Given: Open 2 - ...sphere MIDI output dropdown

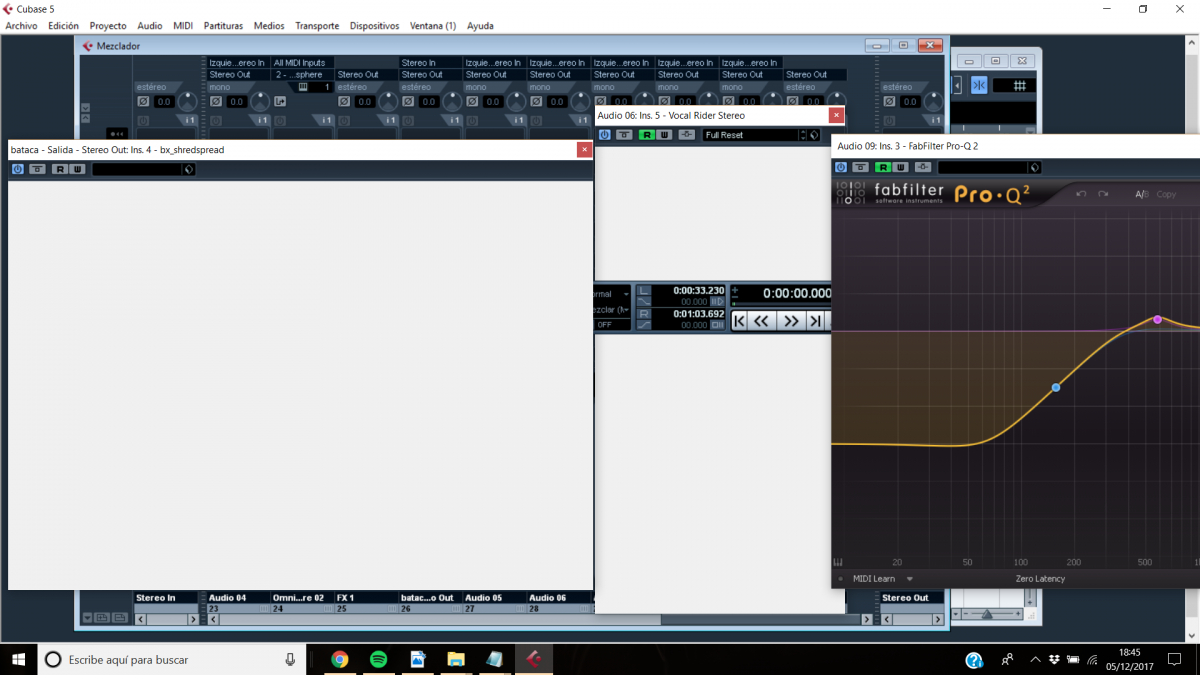Looking at the screenshot, I should coord(301,74).
